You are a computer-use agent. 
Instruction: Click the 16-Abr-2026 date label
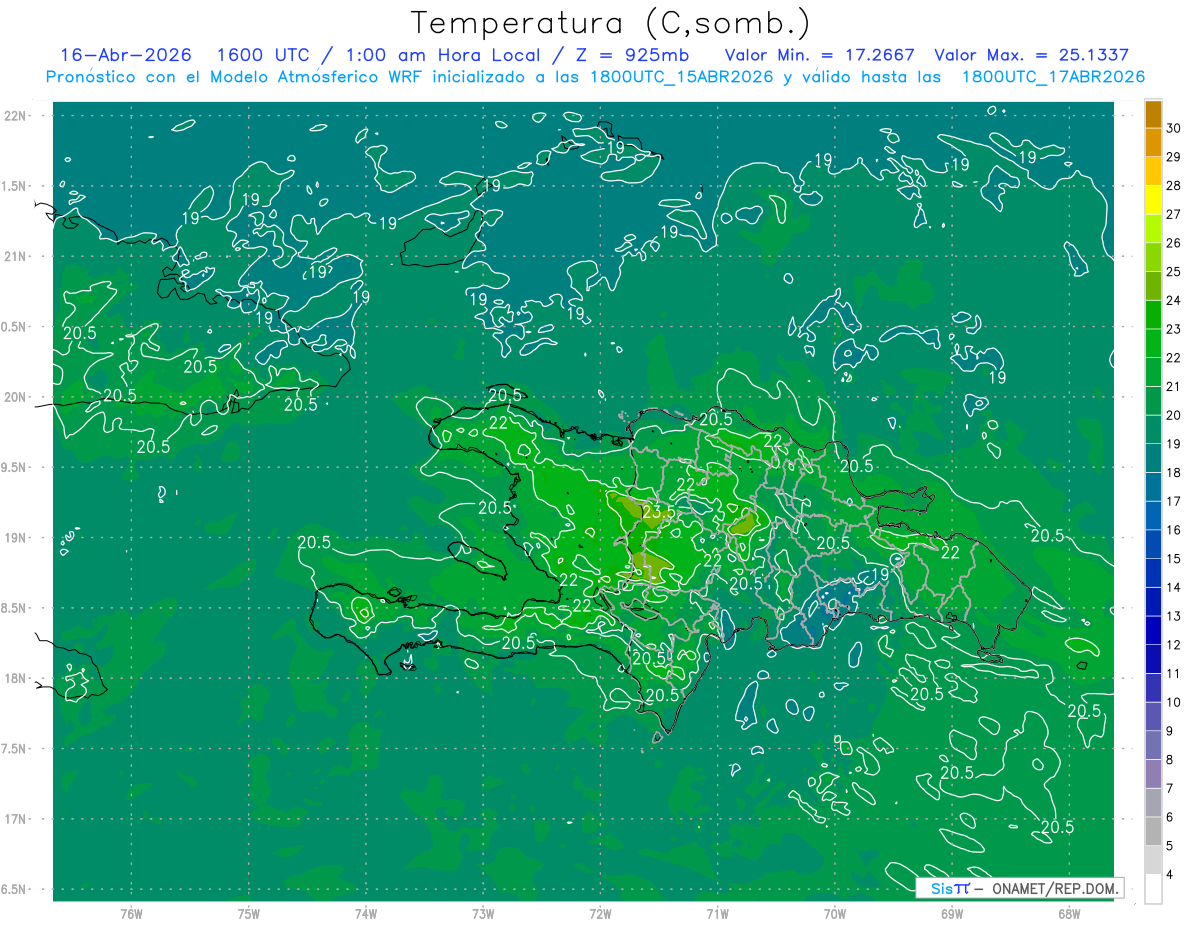click(125, 55)
